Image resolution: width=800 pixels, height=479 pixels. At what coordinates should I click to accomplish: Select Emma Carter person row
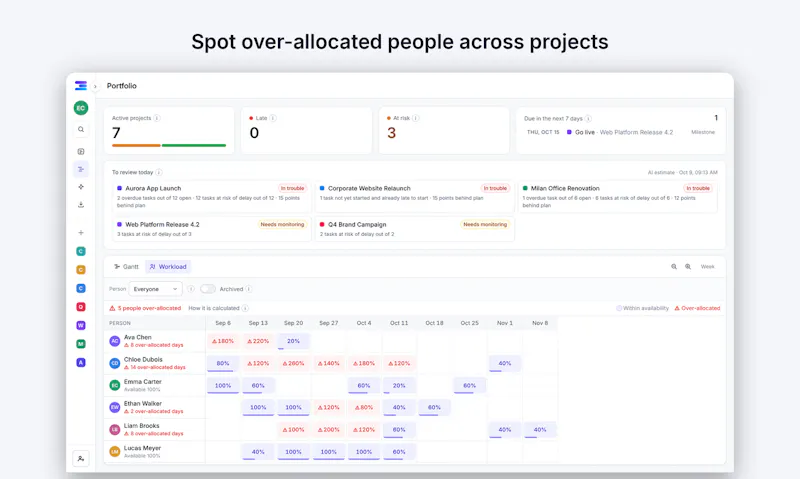pos(155,385)
